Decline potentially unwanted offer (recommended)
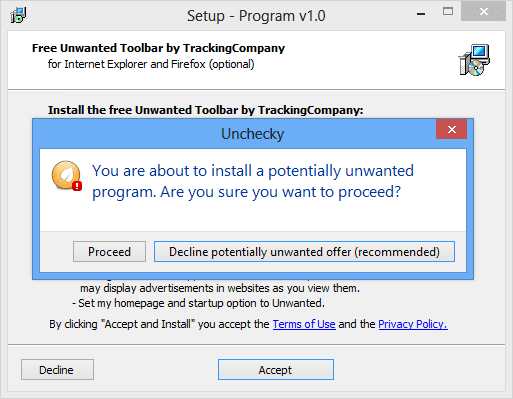 [304, 252]
